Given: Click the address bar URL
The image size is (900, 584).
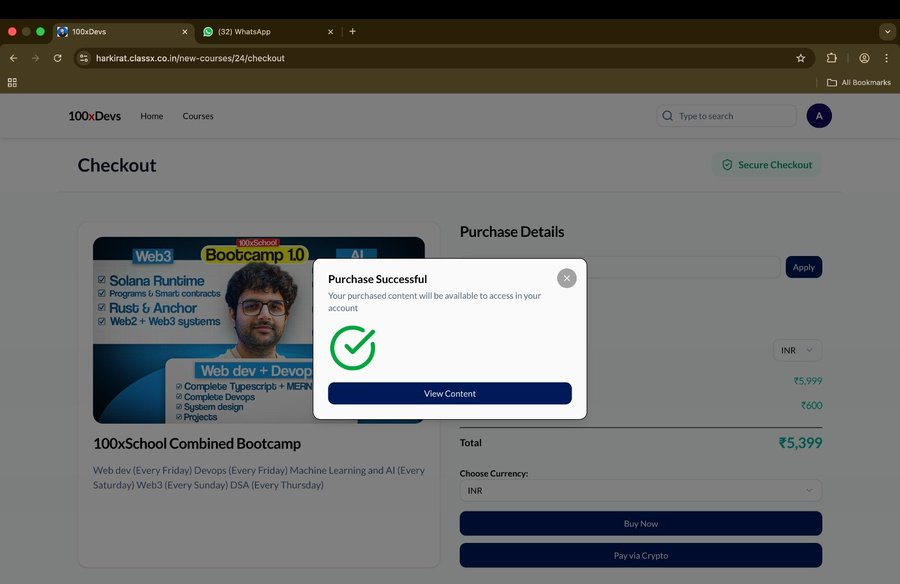Looking at the screenshot, I should click(190, 58).
